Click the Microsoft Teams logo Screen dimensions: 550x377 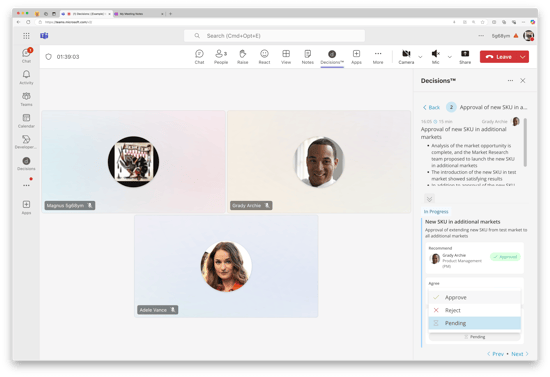point(44,36)
